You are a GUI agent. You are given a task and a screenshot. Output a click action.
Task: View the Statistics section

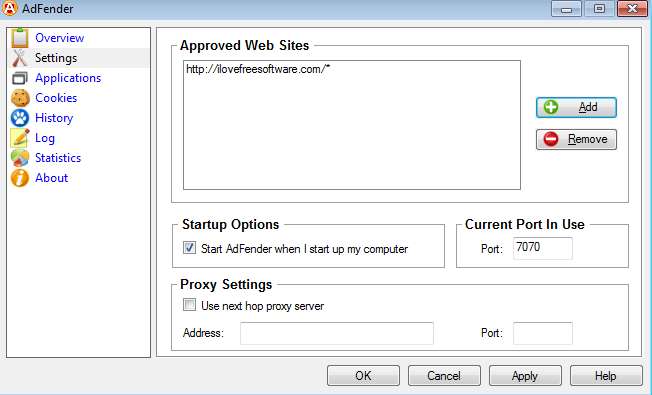(x=58, y=158)
